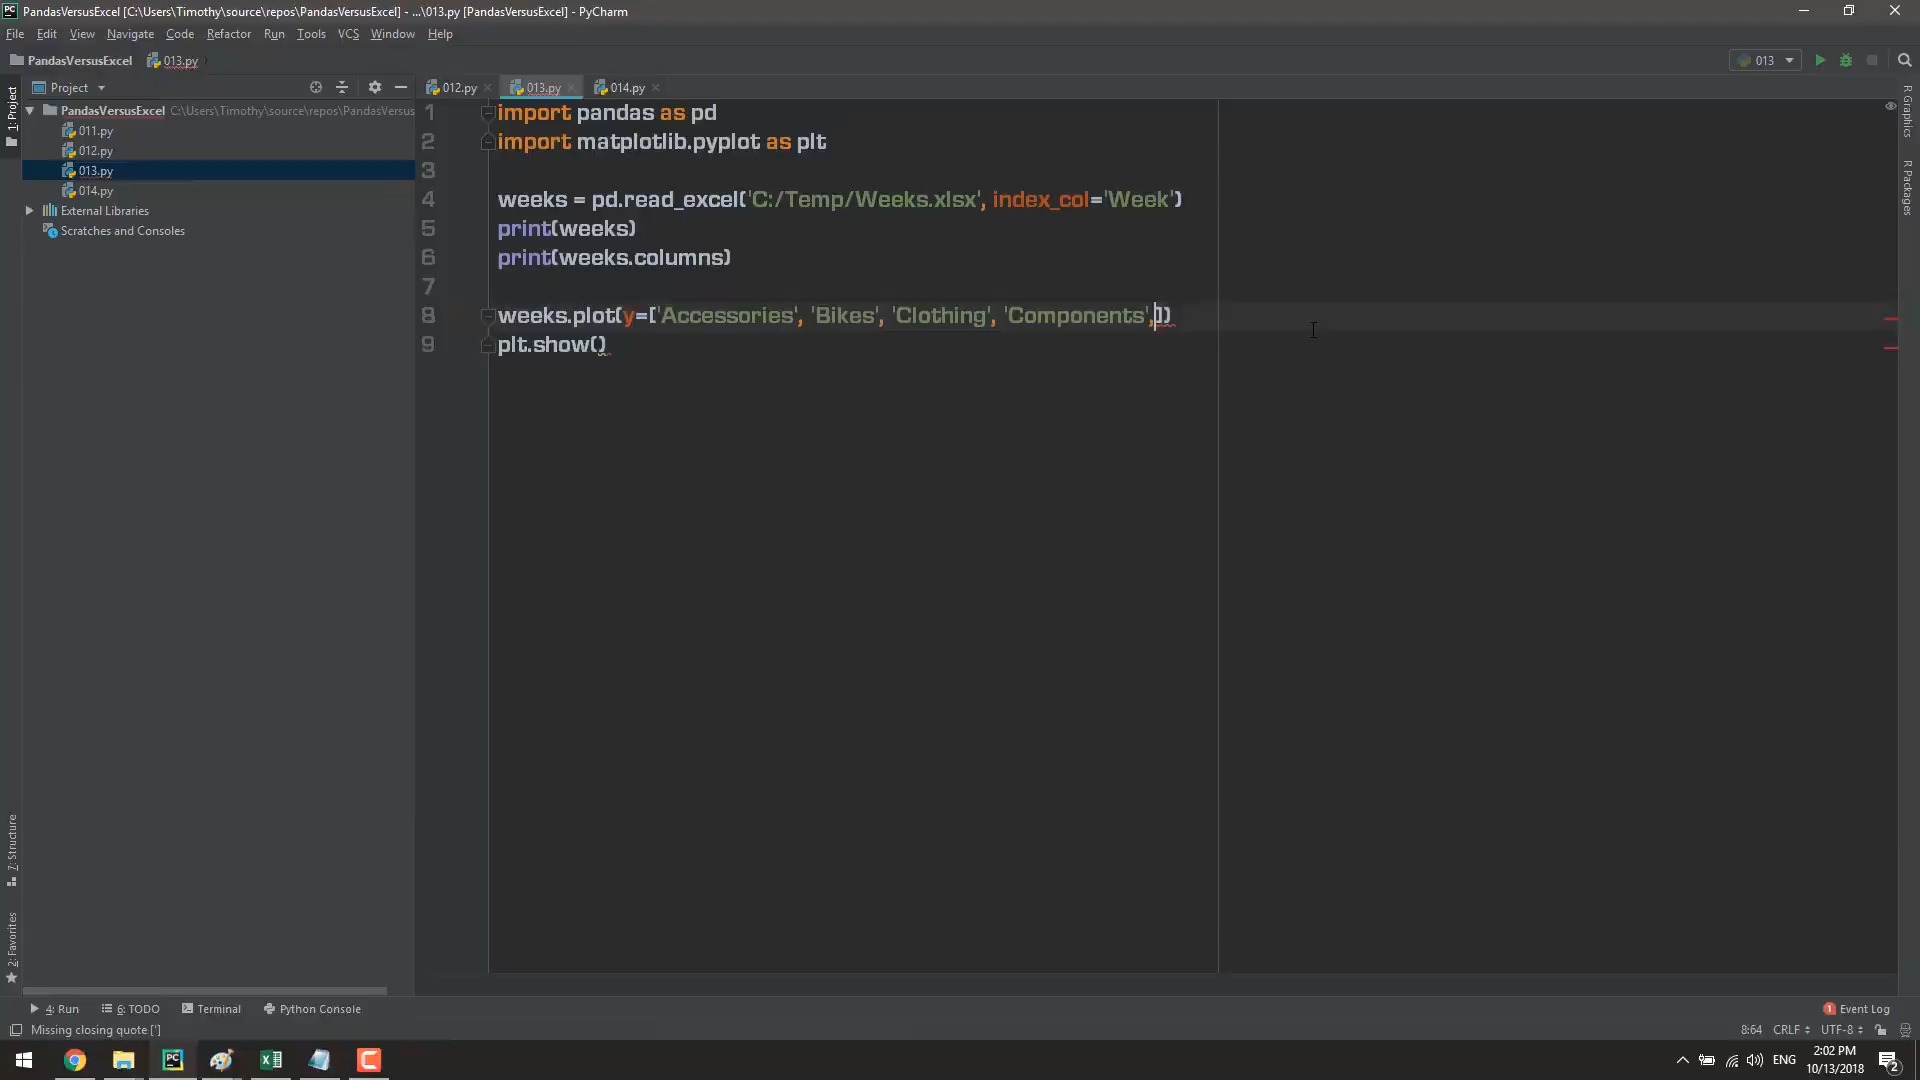Viewport: 1920px width, 1080px height.
Task: Toggle the Structure side tool window
Action: (x=11, y=850)
